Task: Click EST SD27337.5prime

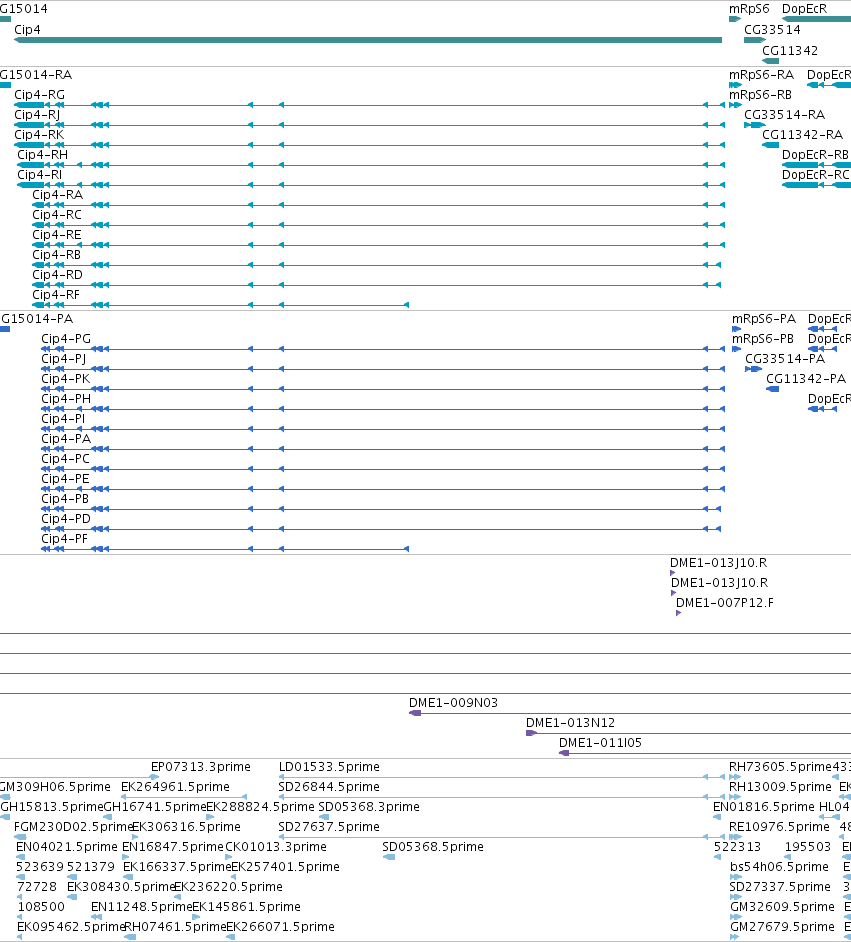Action: click(x=780, y=887)
